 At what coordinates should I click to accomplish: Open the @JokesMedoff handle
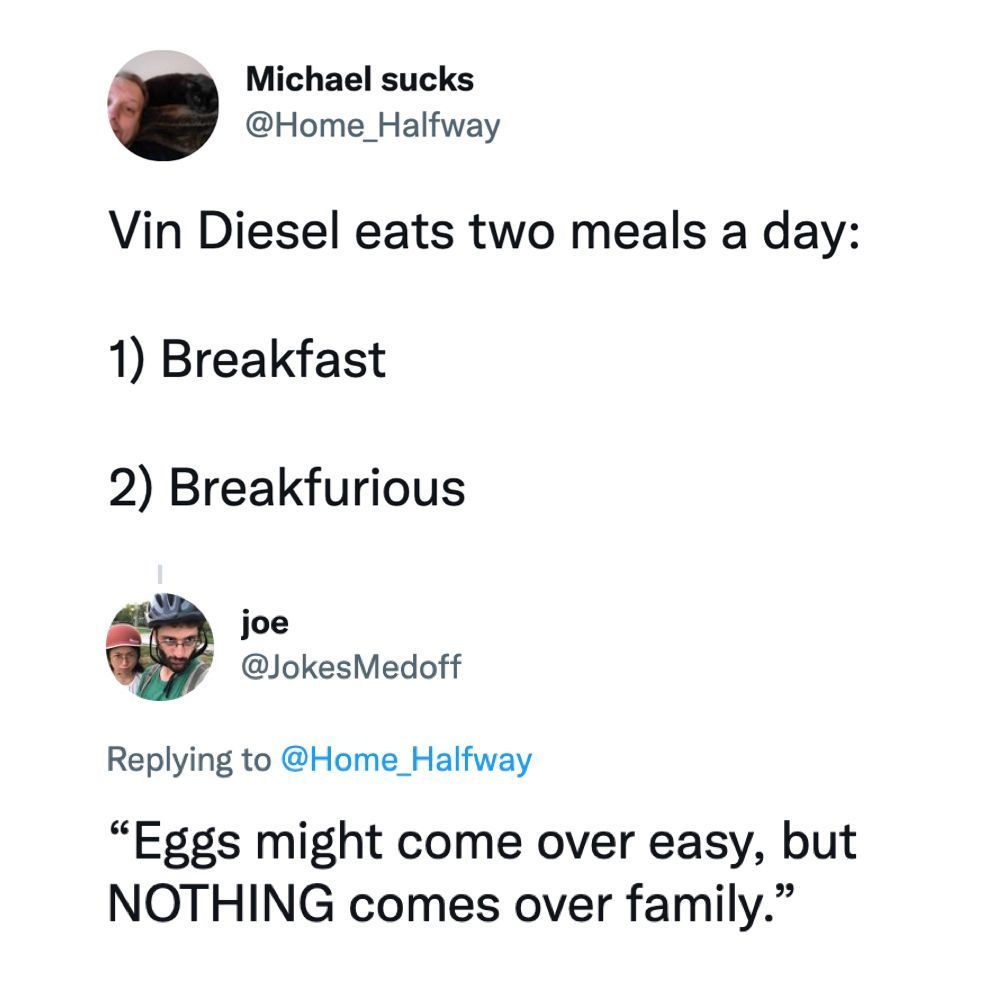point(352,667)
